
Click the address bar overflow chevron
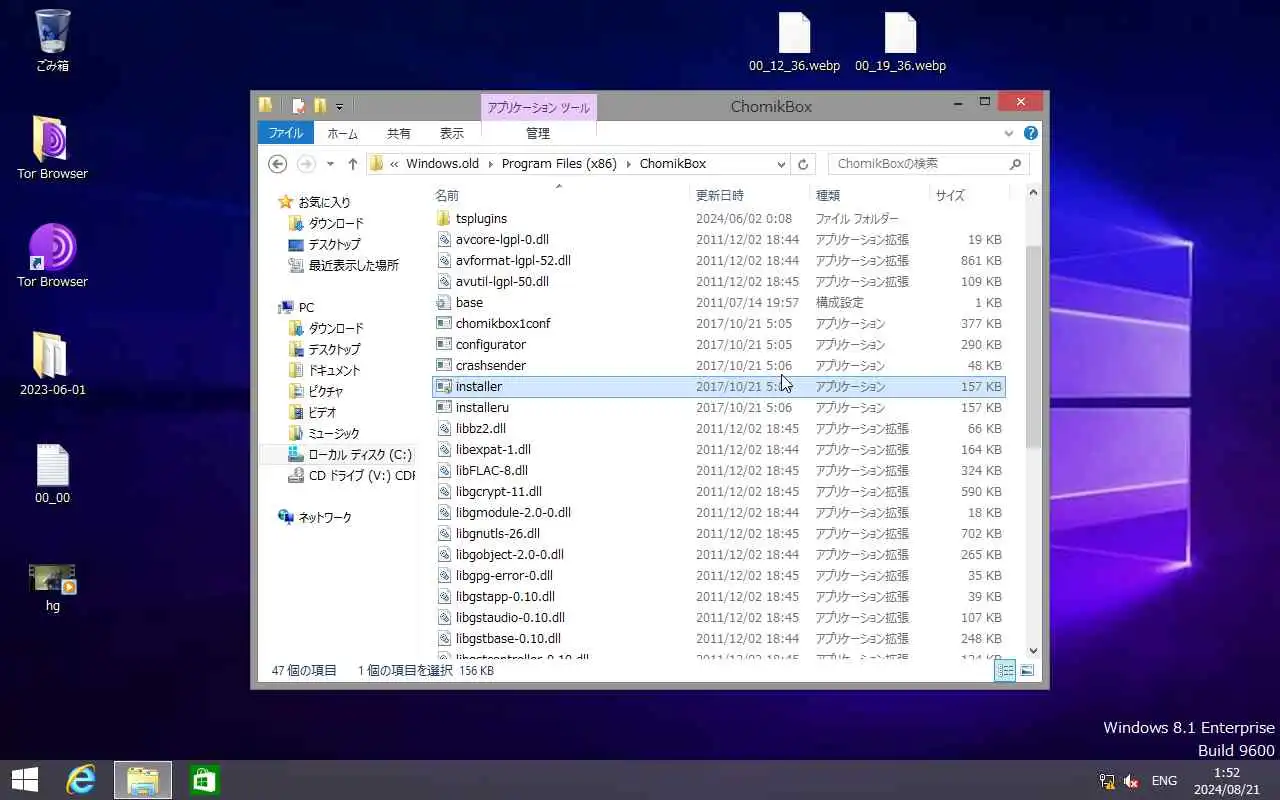pyautogui.click(x=395, y=164)
